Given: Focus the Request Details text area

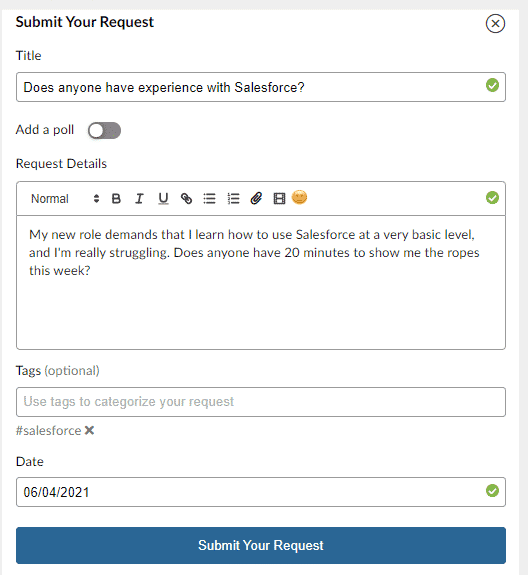Looking at the screenshot, I should point(261,282).
